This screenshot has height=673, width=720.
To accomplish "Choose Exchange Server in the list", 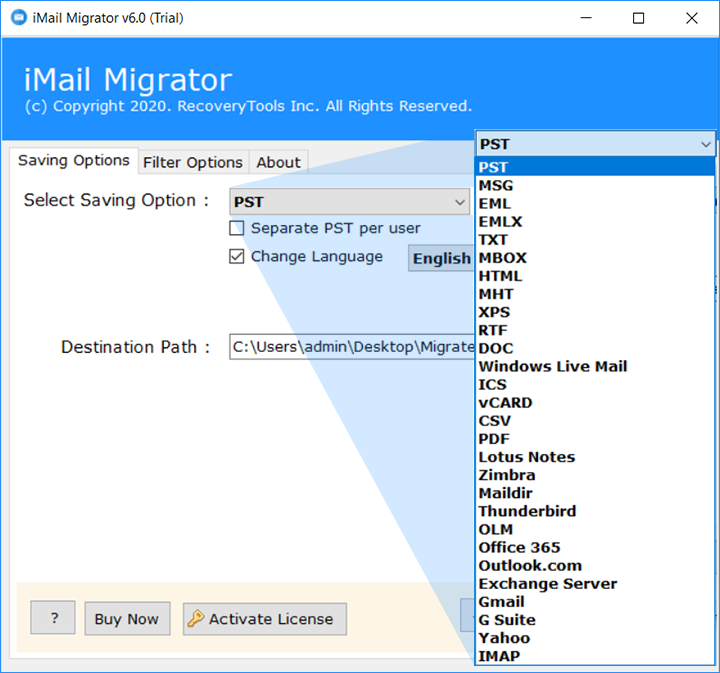I will (x=595, y=583).
